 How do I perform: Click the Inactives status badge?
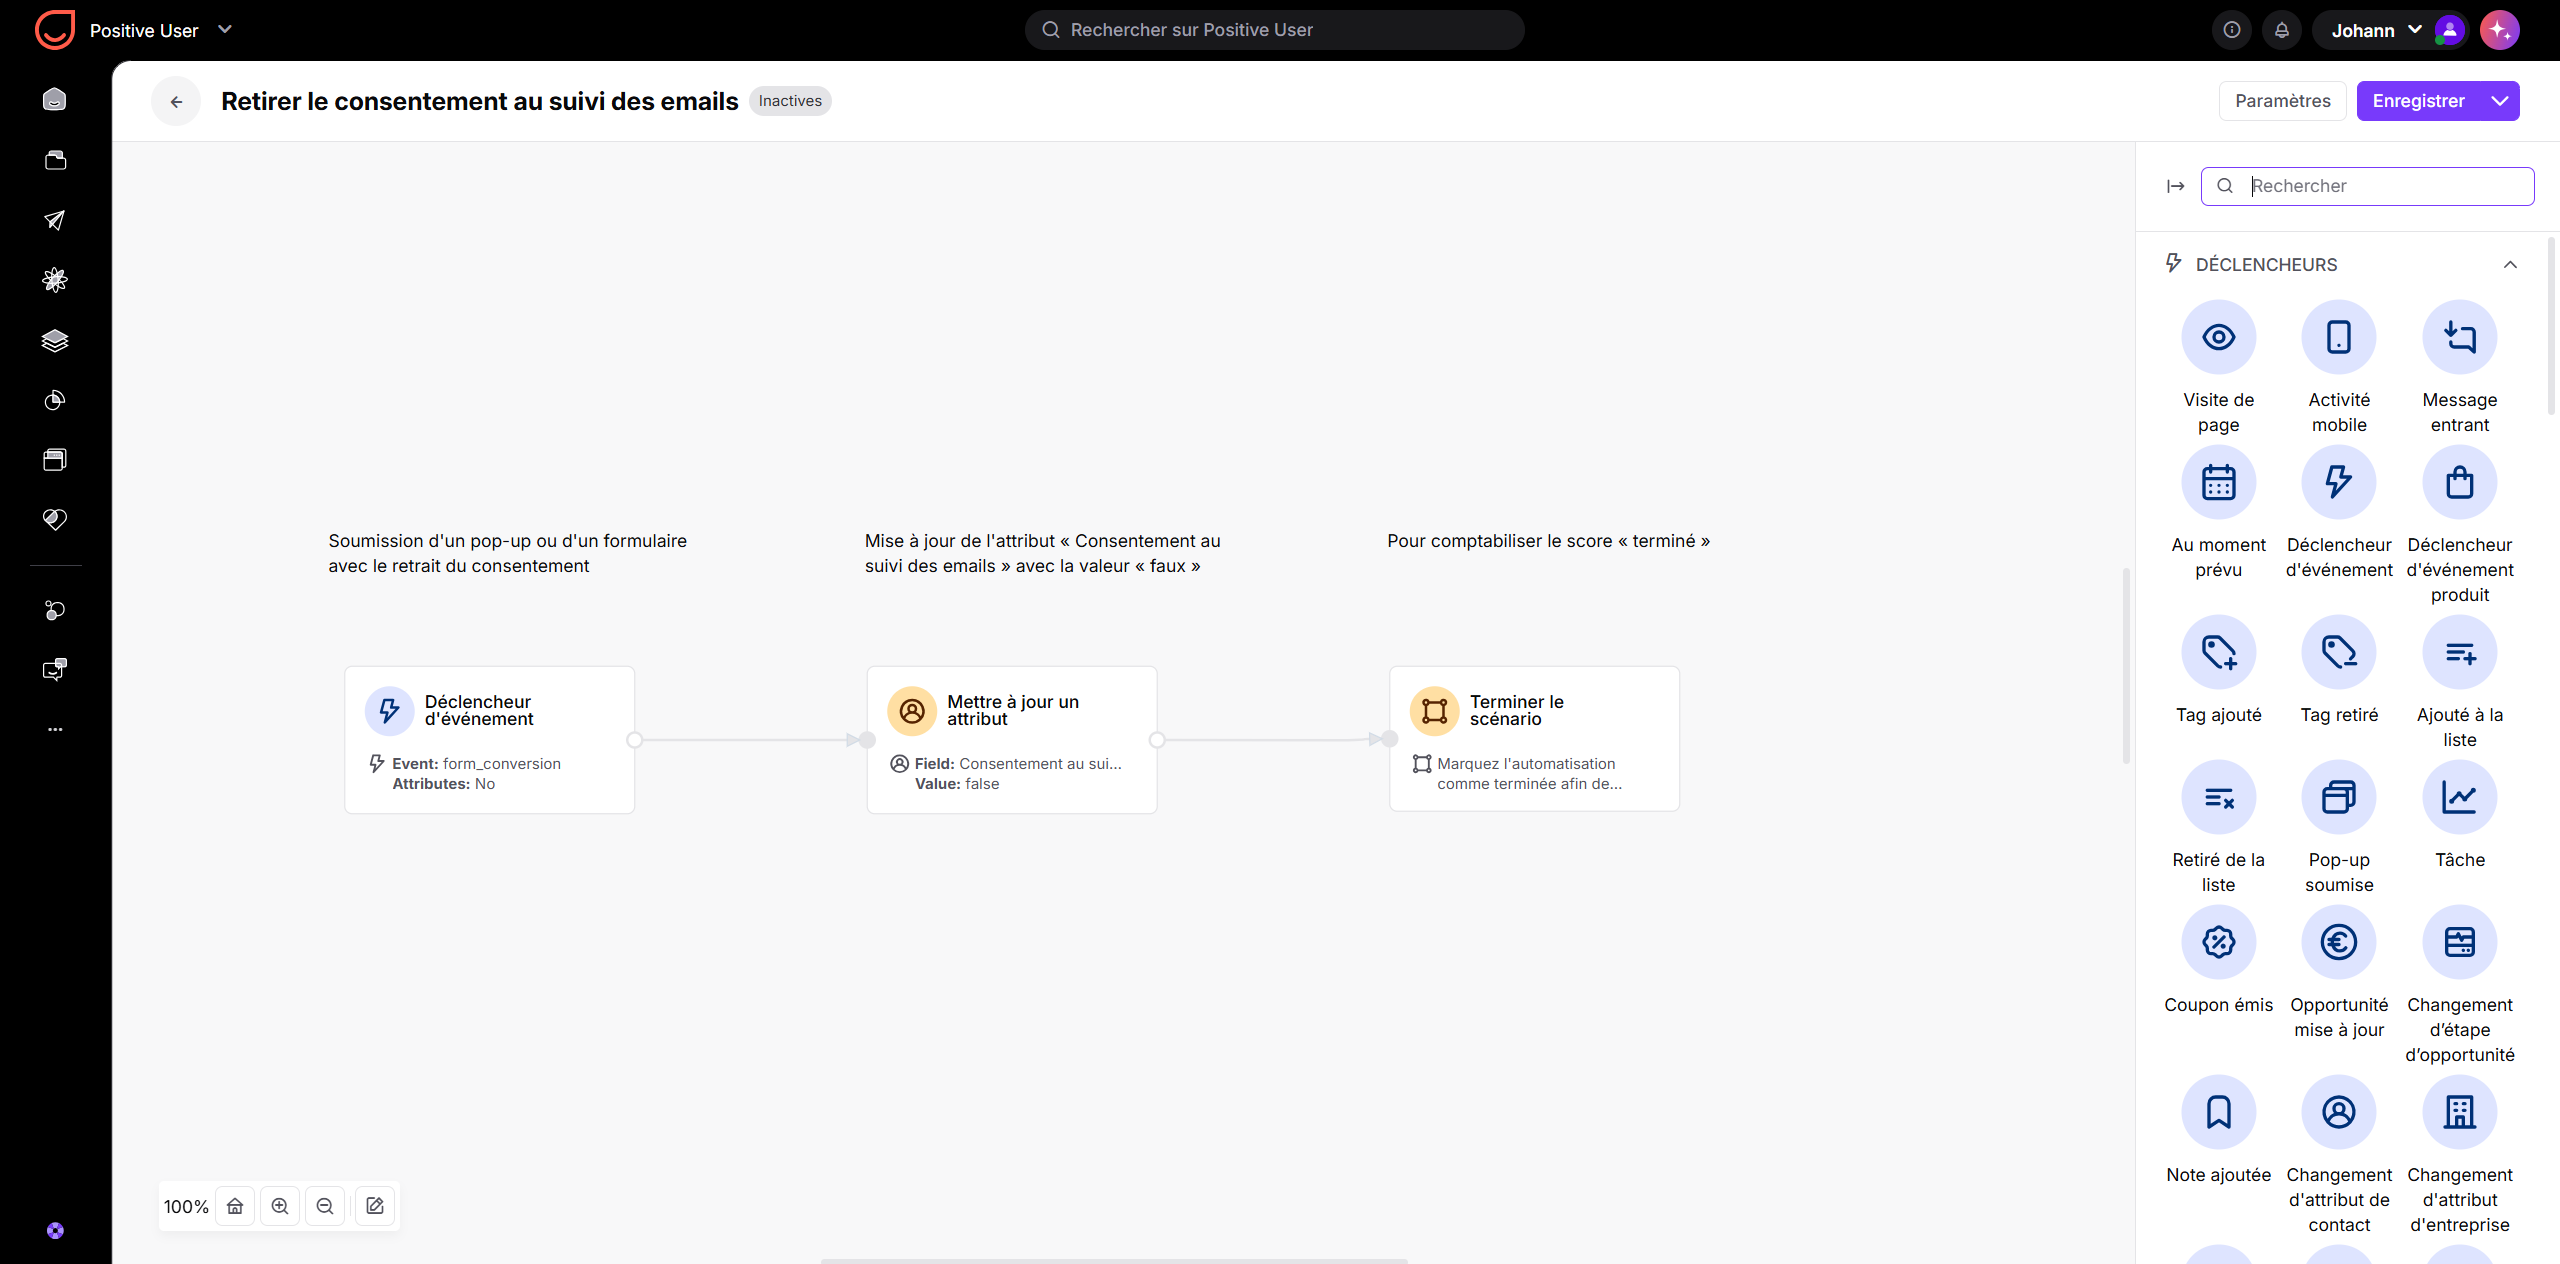[x=790, y=101]
